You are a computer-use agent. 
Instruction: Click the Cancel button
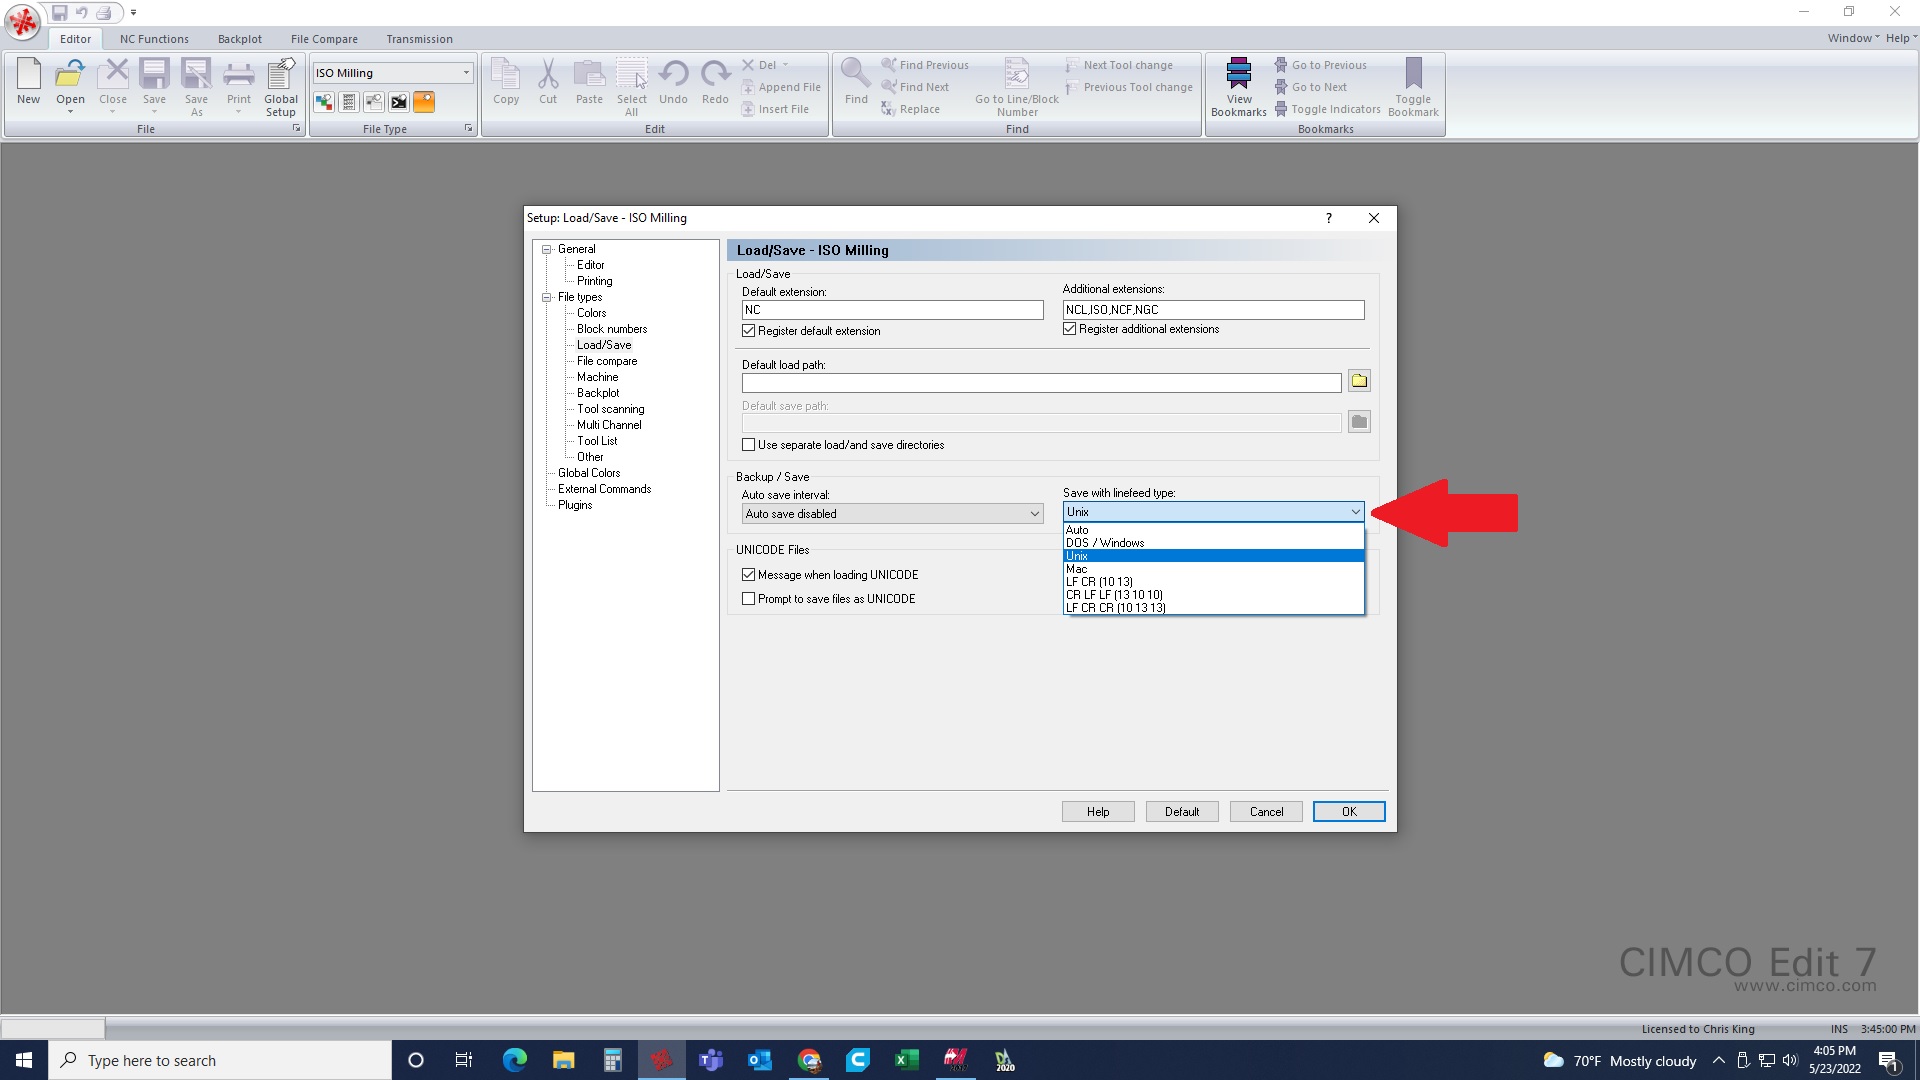pos(1266,812)
